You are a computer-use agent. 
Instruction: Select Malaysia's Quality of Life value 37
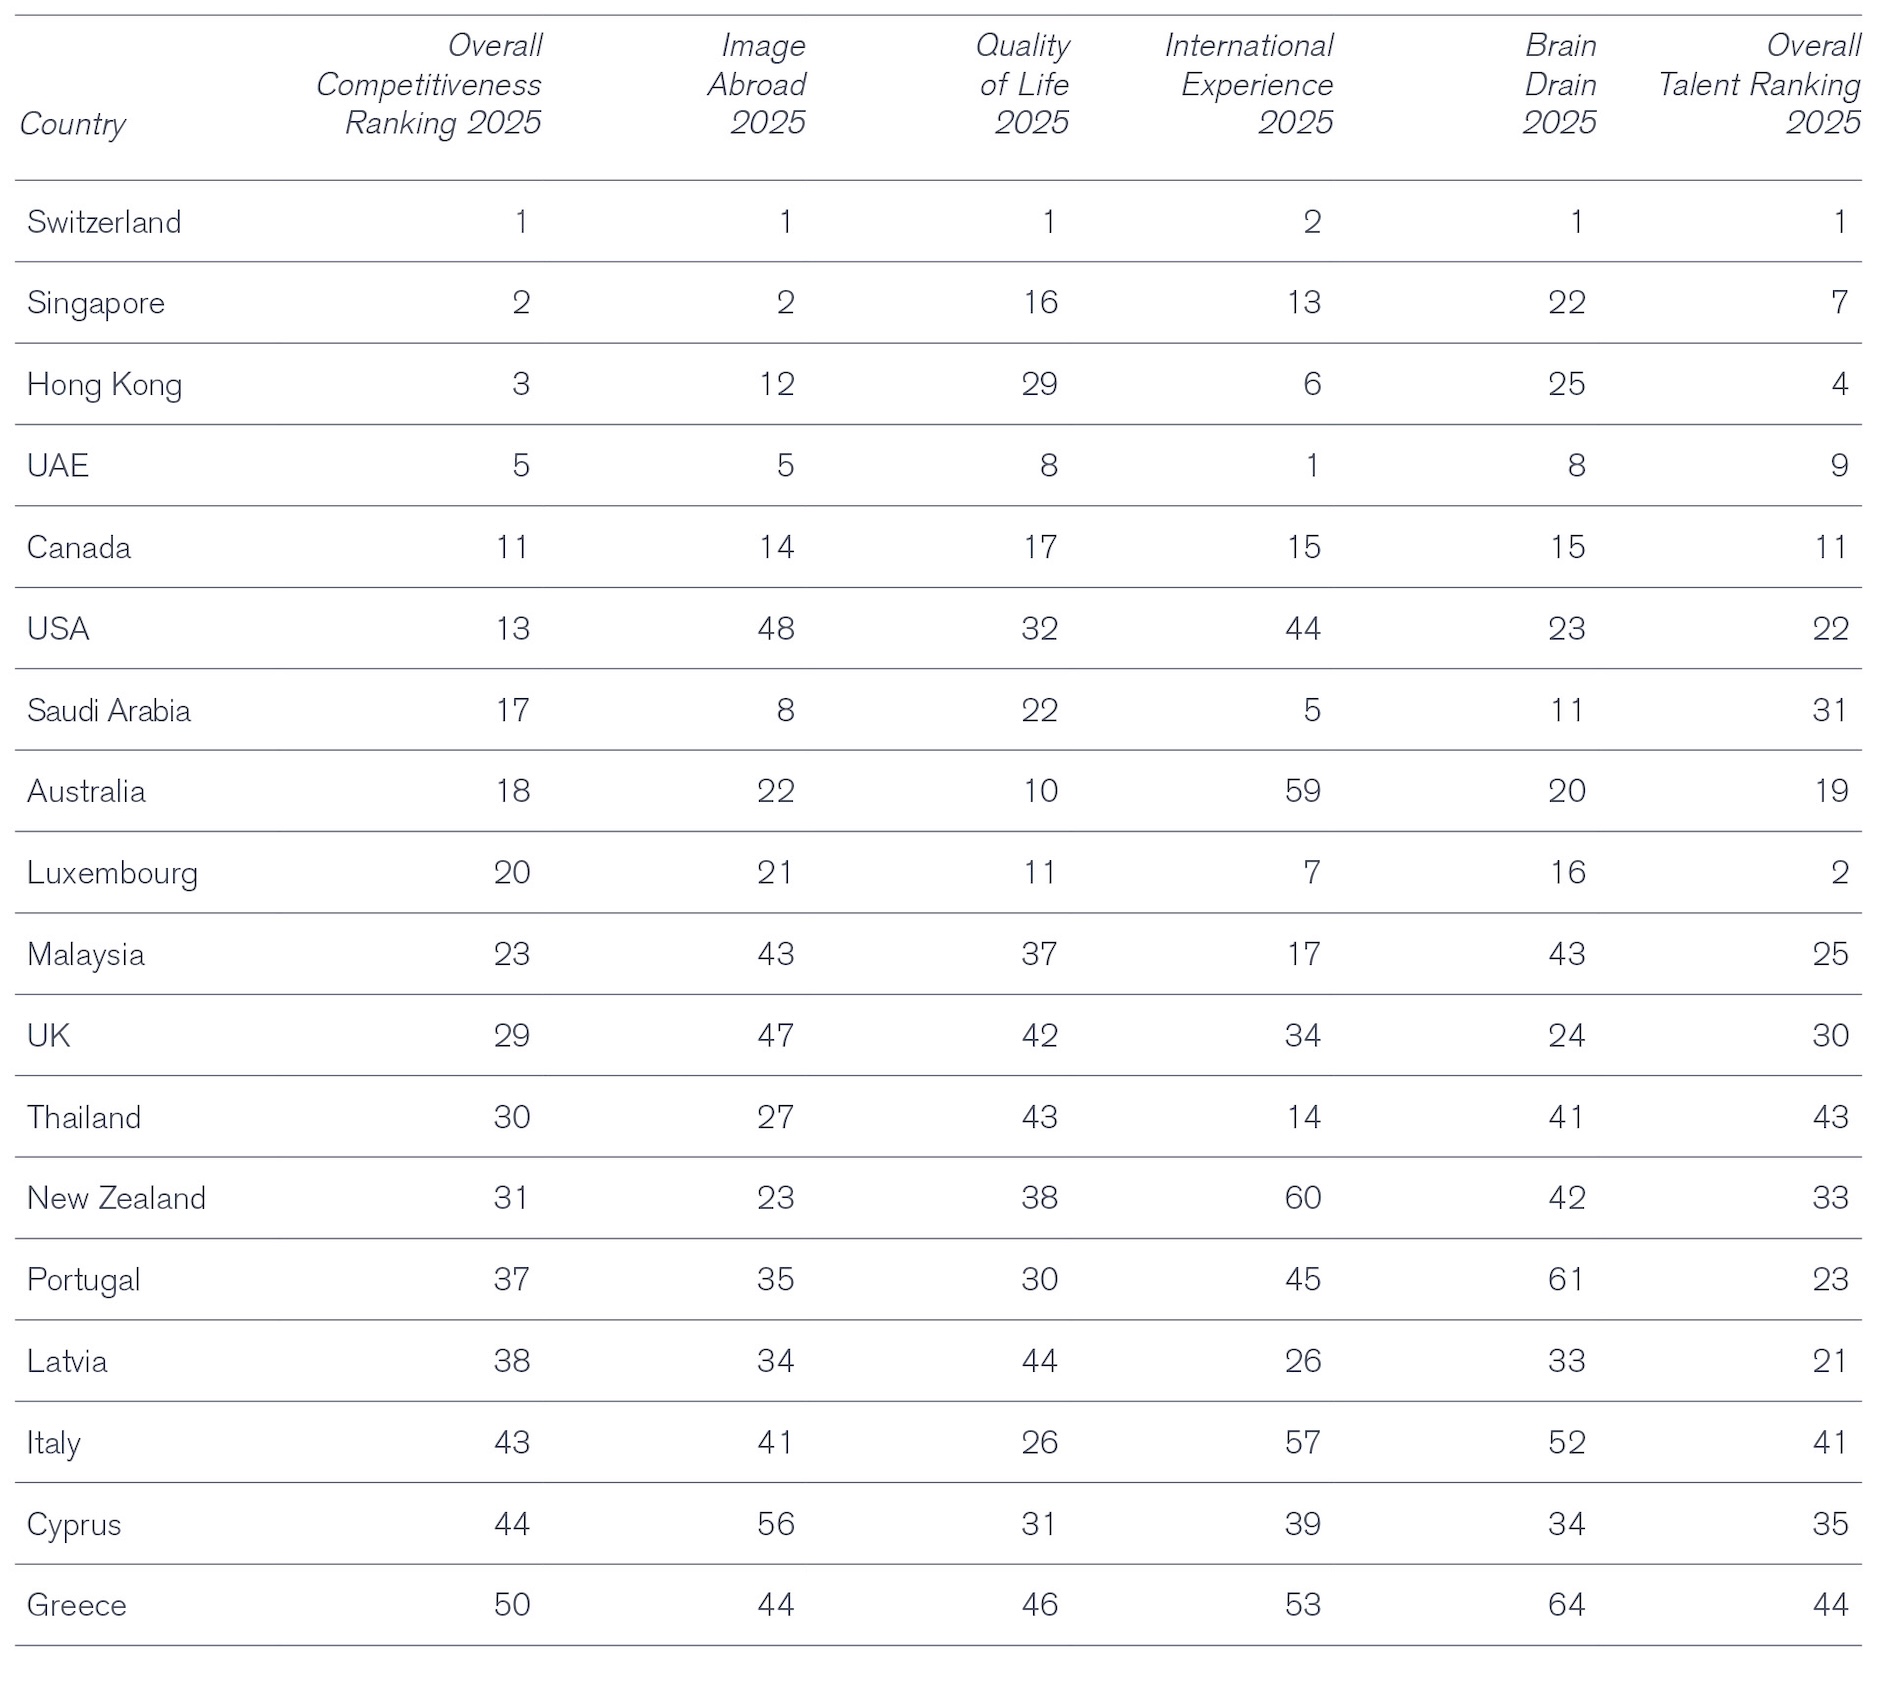click(x=1040, y=954)
